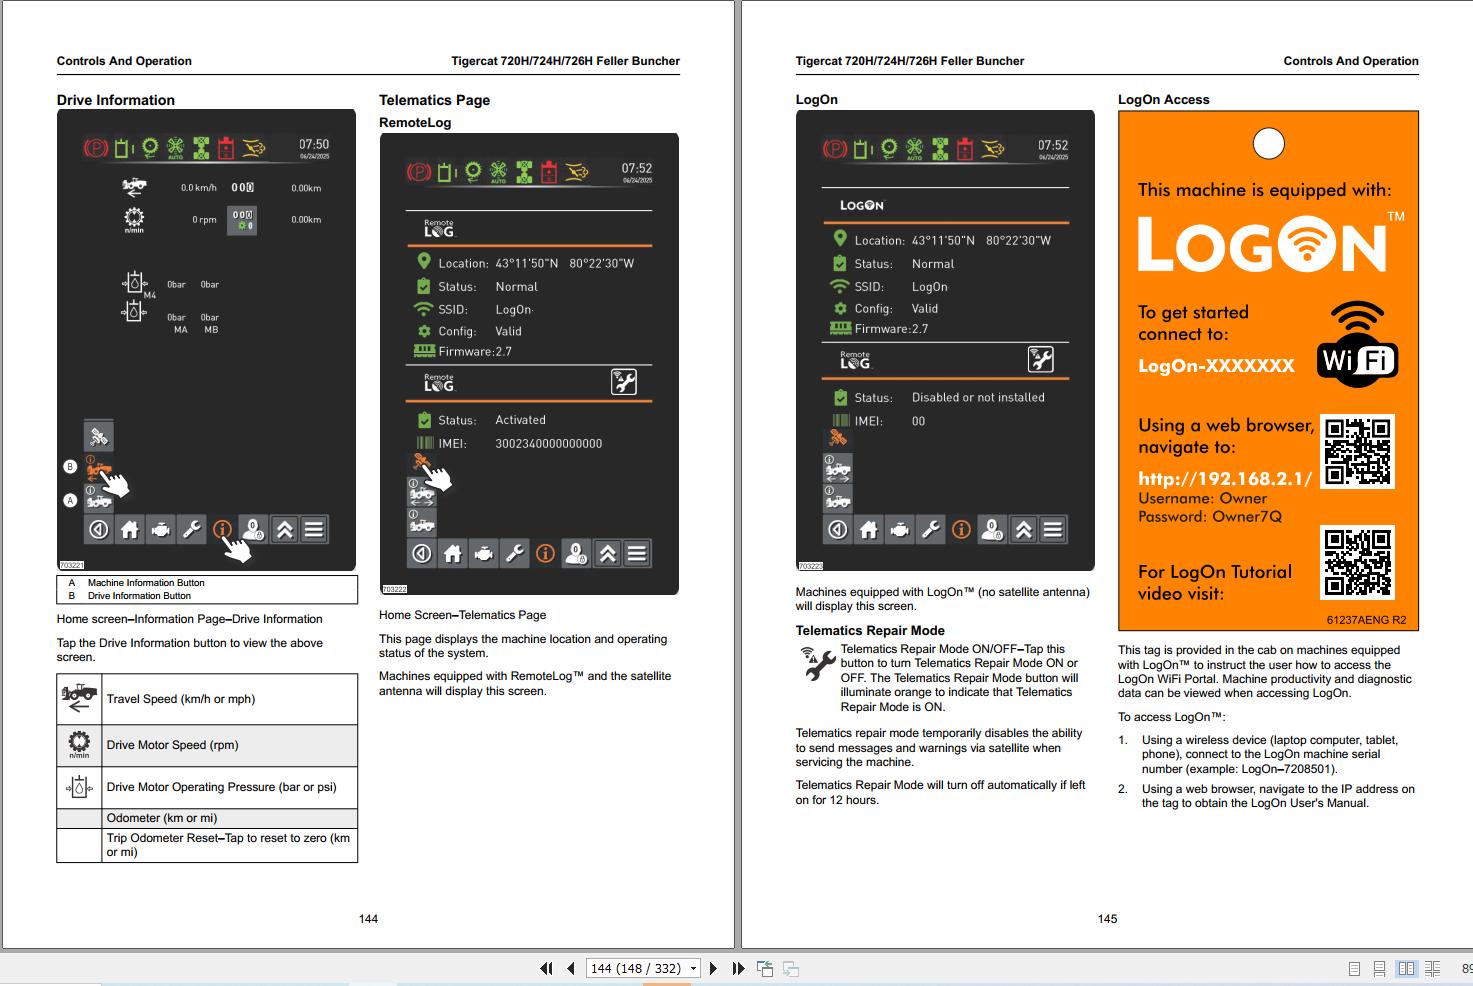Tap the orange info icon in RemoteLog screen

tap(545, 553)
